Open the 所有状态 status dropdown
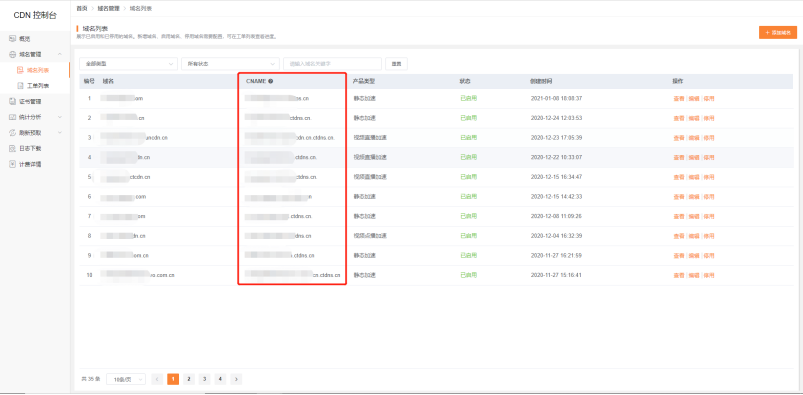803x395 pixels. (230, 64)
